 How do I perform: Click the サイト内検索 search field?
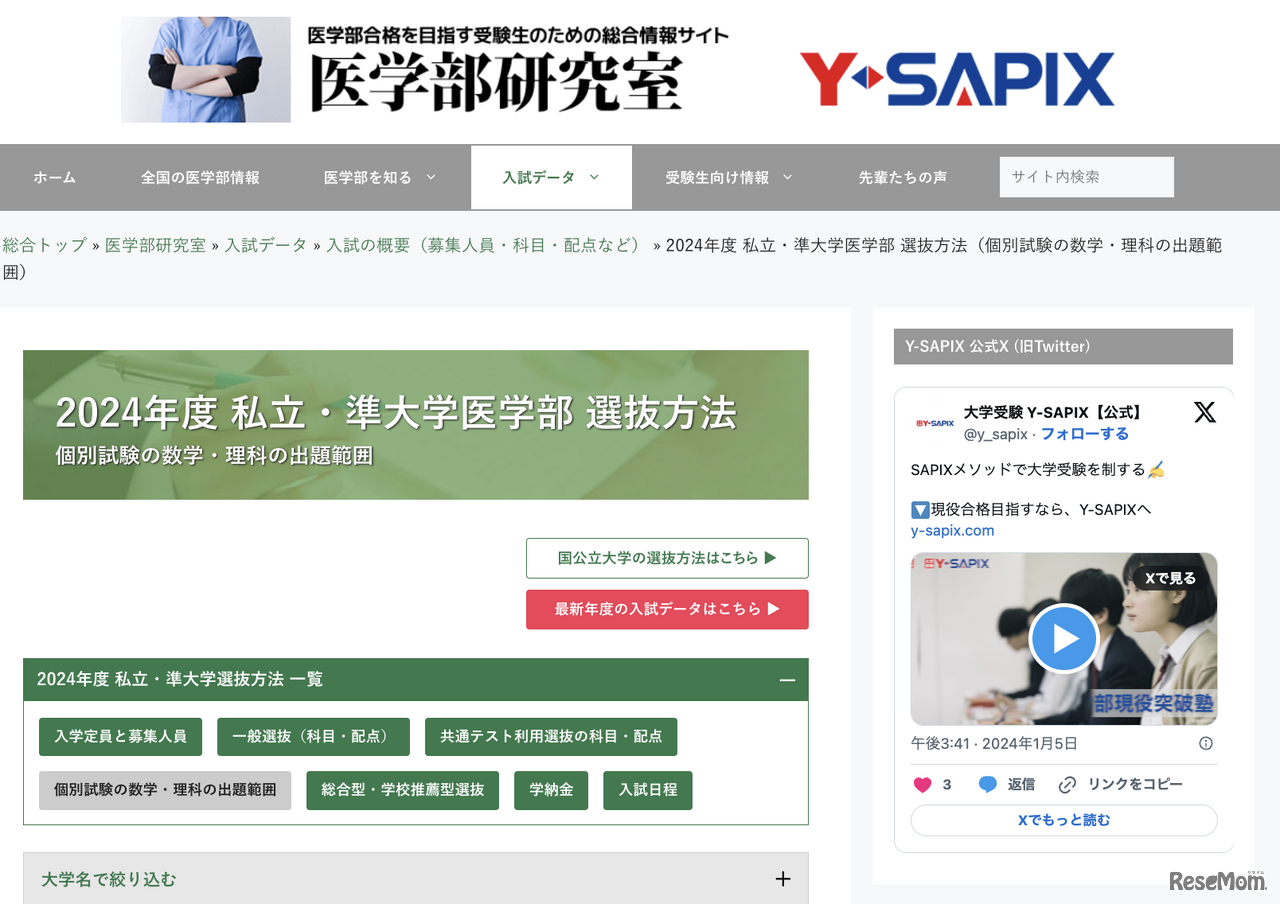click(1086, 176)
